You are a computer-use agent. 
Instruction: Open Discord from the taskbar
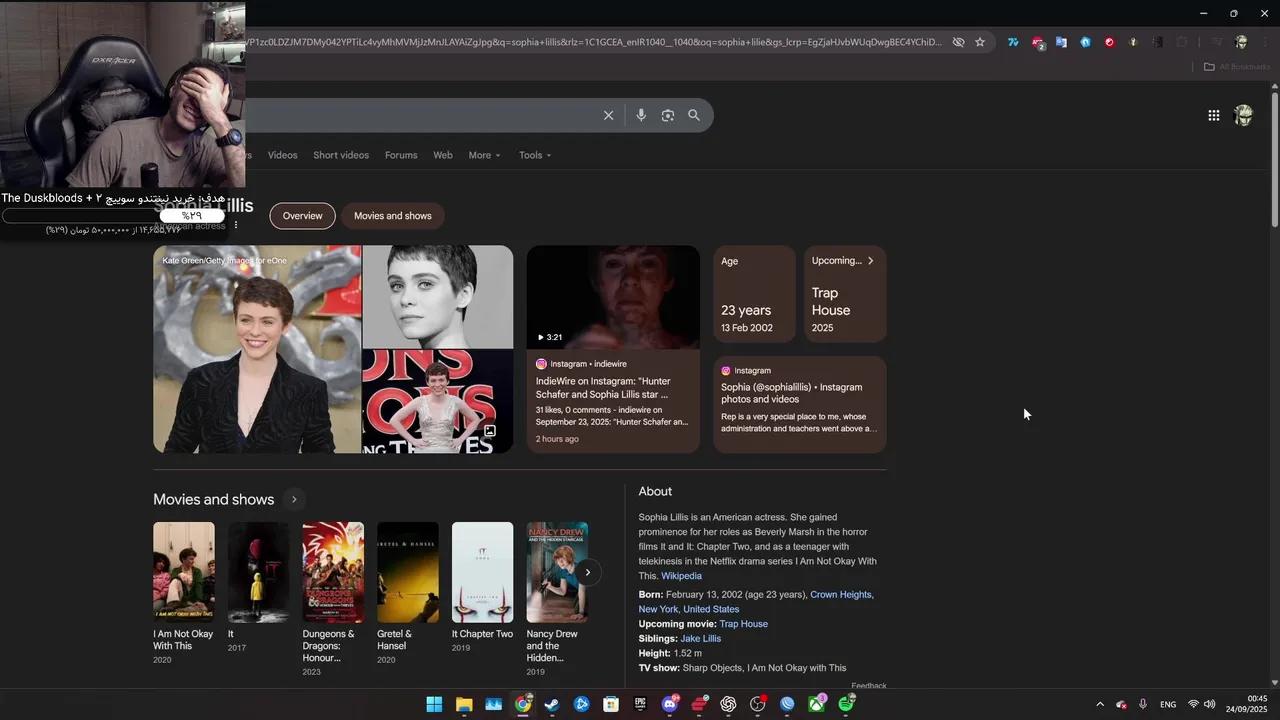pyautogui.click(x=670, y=704)
